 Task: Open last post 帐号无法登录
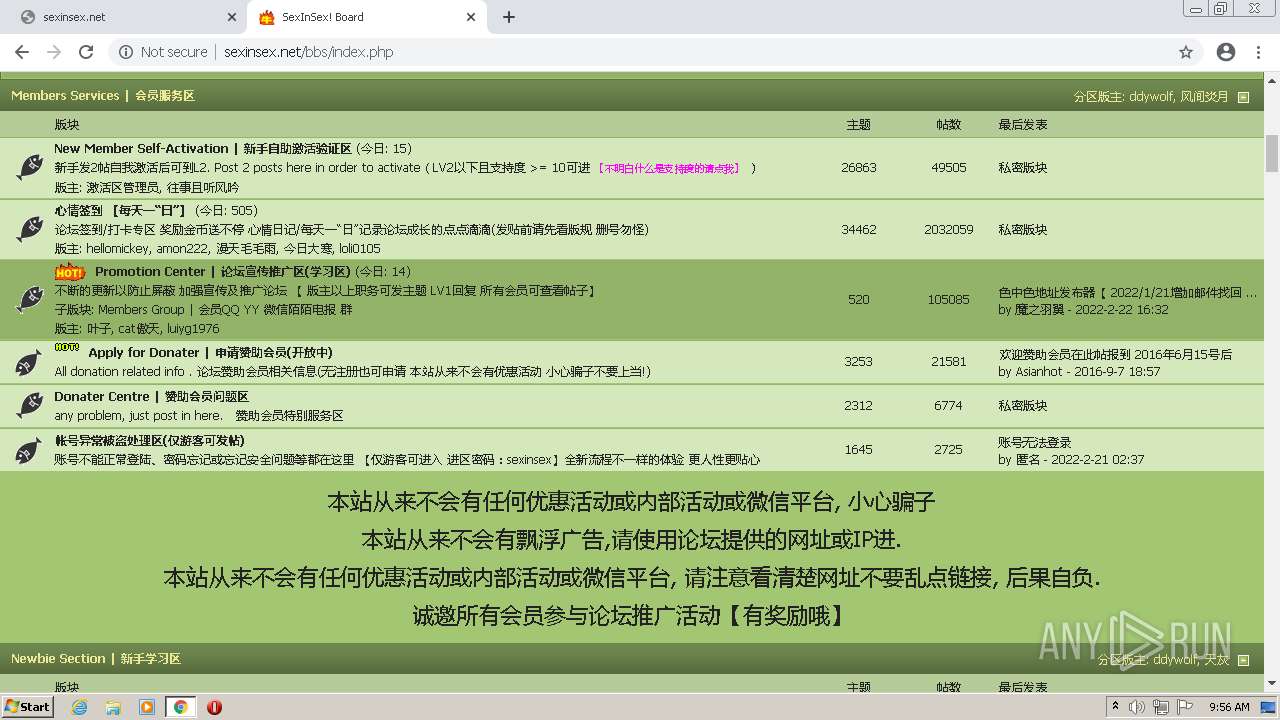(1034, 442)
